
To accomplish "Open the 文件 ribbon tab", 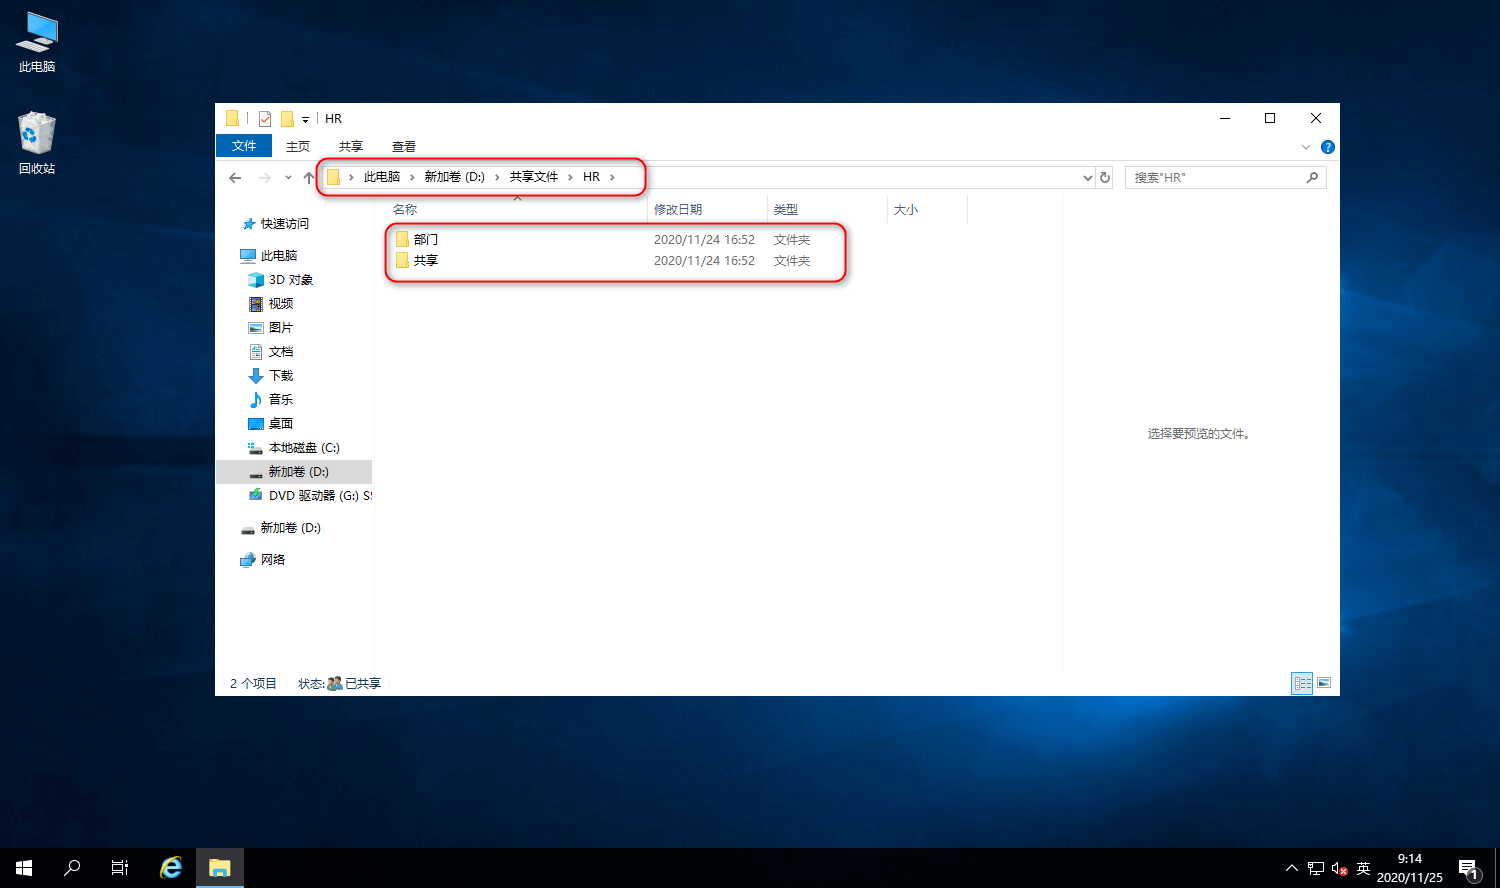I will pyautogui.click(x=244, y=146).
